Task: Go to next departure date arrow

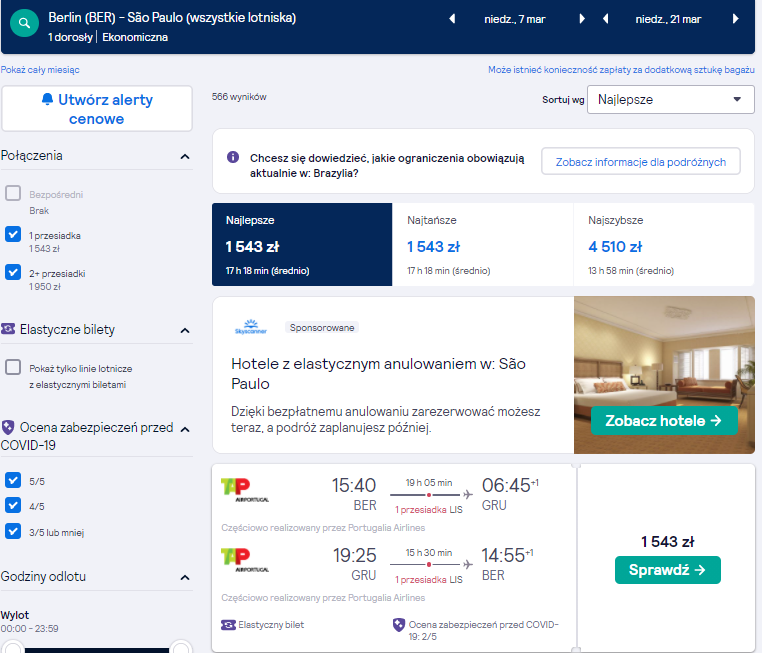Action: click(x=582, y=19)
